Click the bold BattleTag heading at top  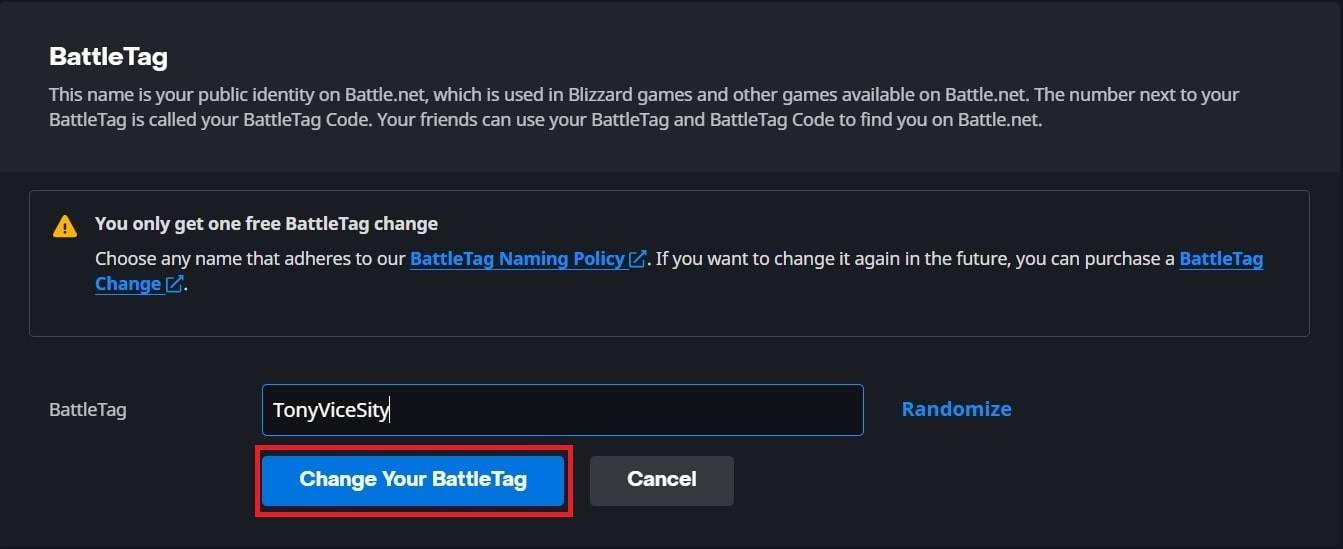tap(108, 57)
